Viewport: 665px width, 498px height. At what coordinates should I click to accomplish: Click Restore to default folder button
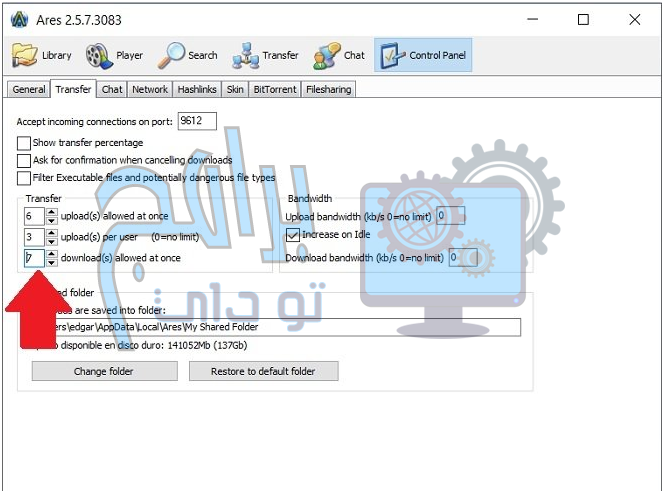point(264,371)
